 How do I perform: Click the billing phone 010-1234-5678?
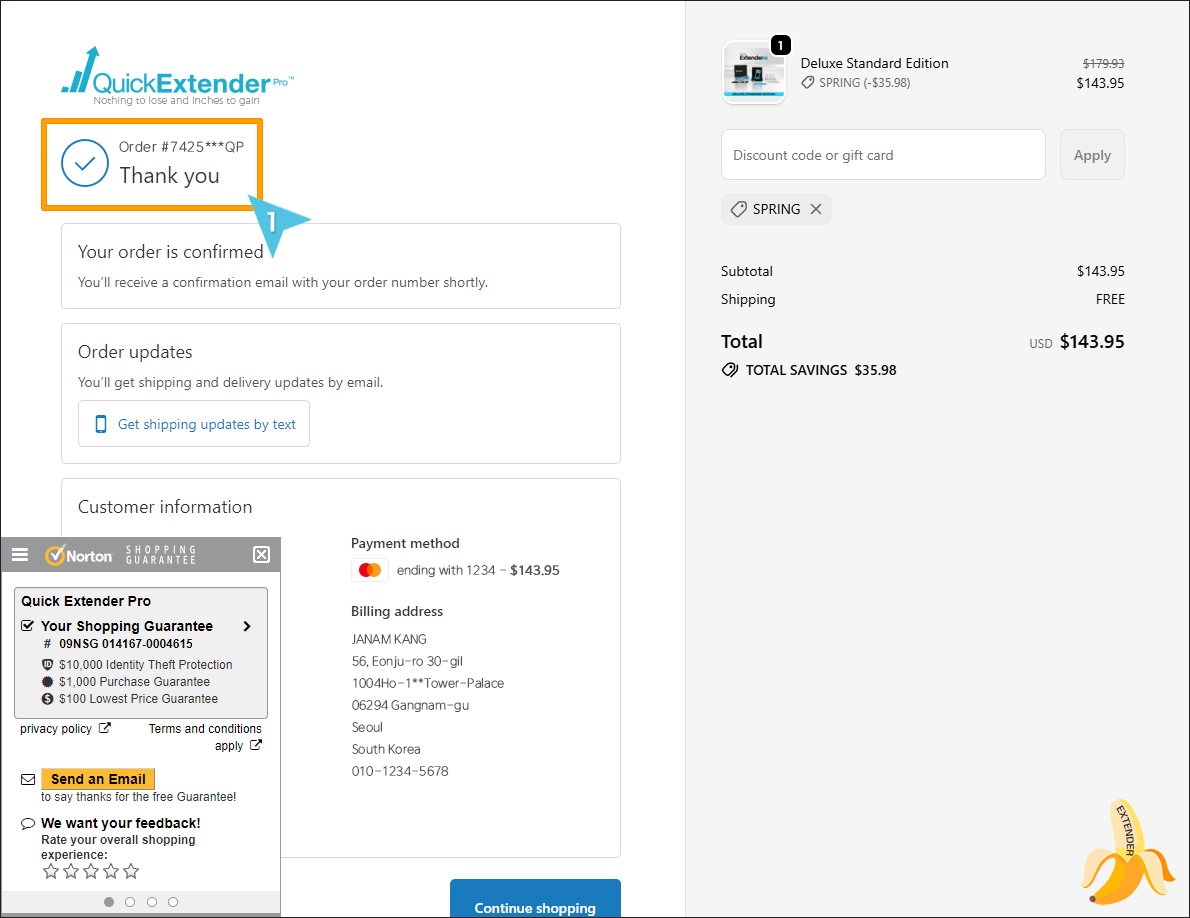(400, 771)
